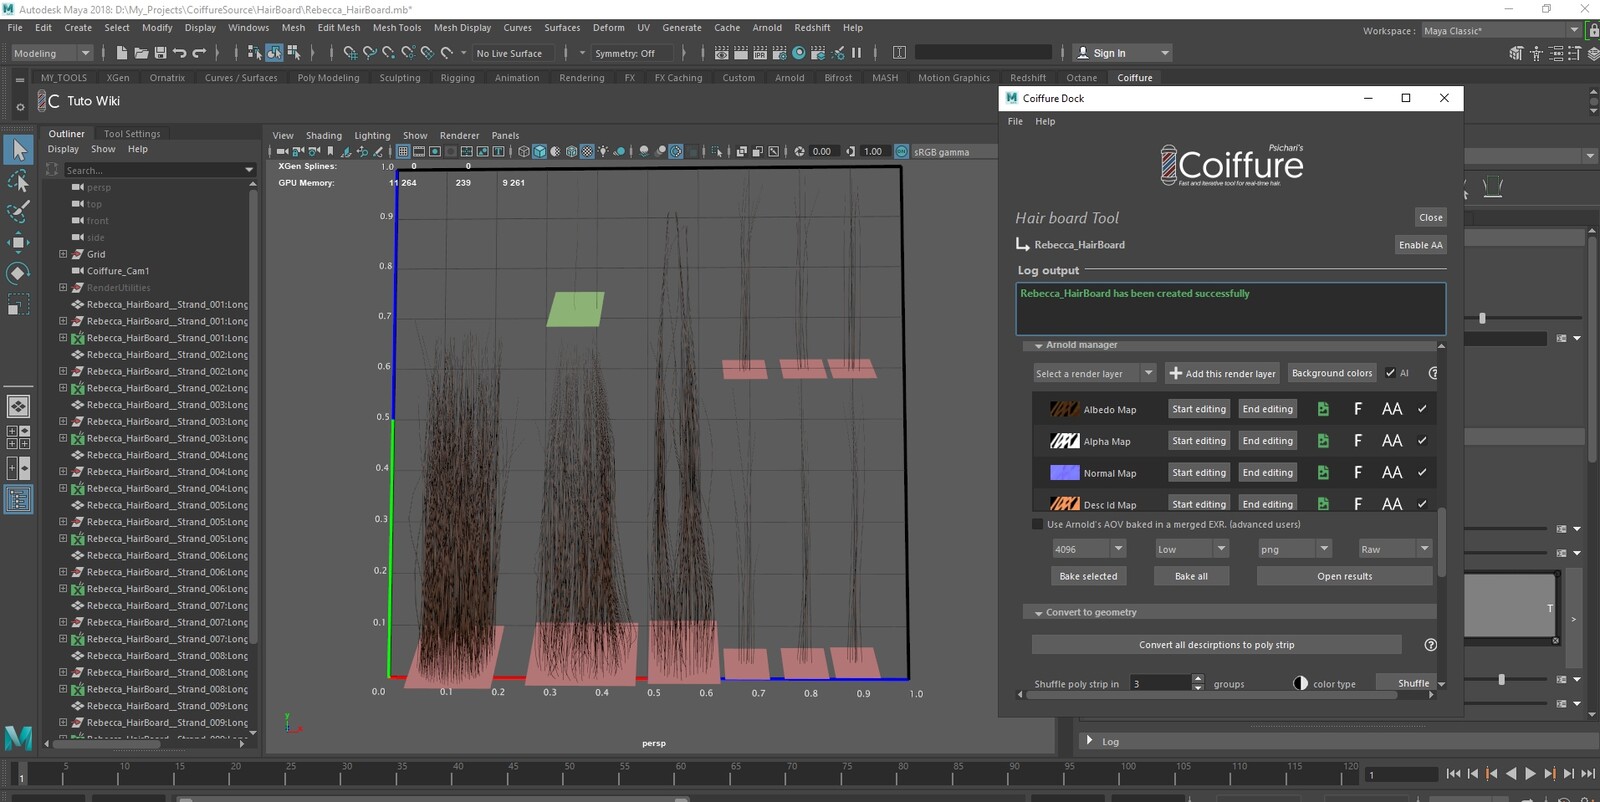
Task: Activate the Select tool arrow in toolbox
Action: 18,150
